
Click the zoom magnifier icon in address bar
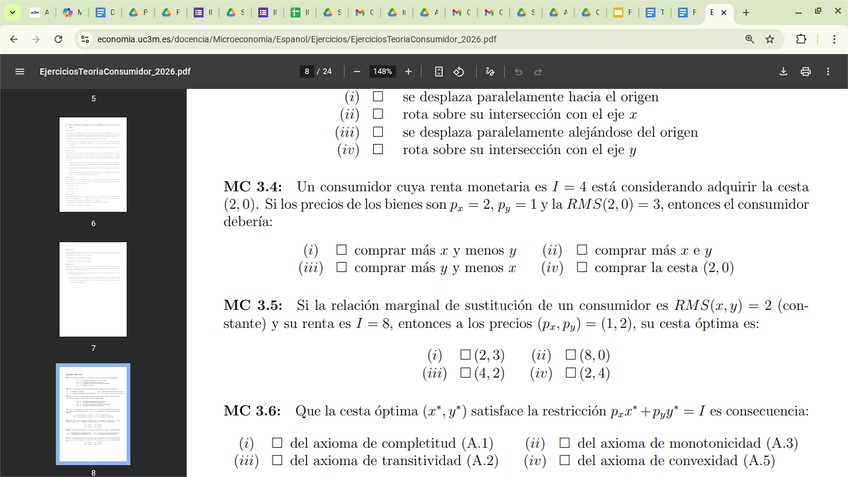750,39
